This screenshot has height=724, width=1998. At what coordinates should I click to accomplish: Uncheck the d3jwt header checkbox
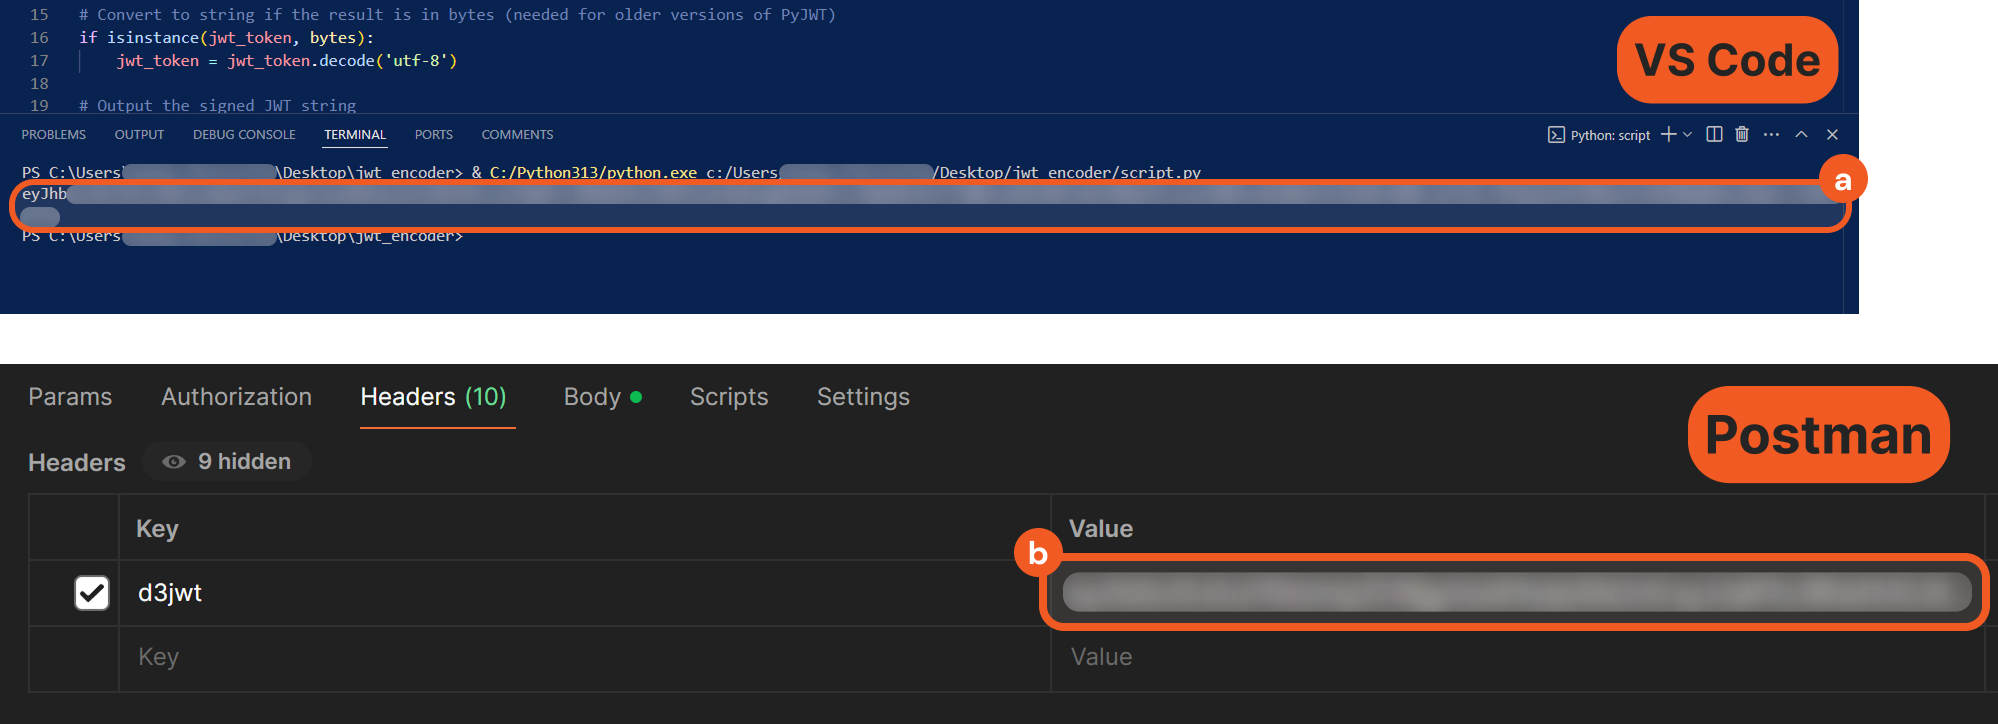[x=92, y=592]
